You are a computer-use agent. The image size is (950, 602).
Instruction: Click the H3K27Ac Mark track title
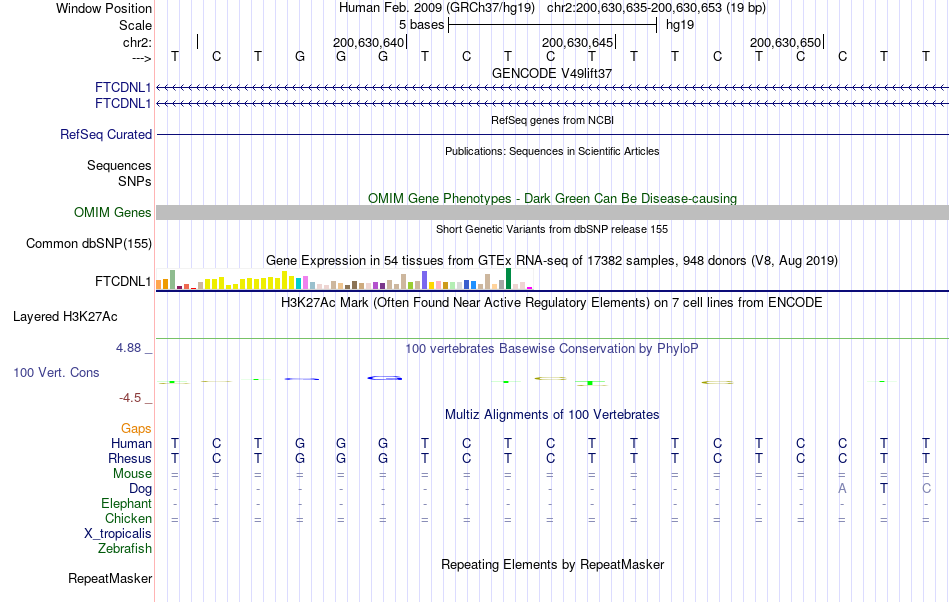(x=552, y=303)
